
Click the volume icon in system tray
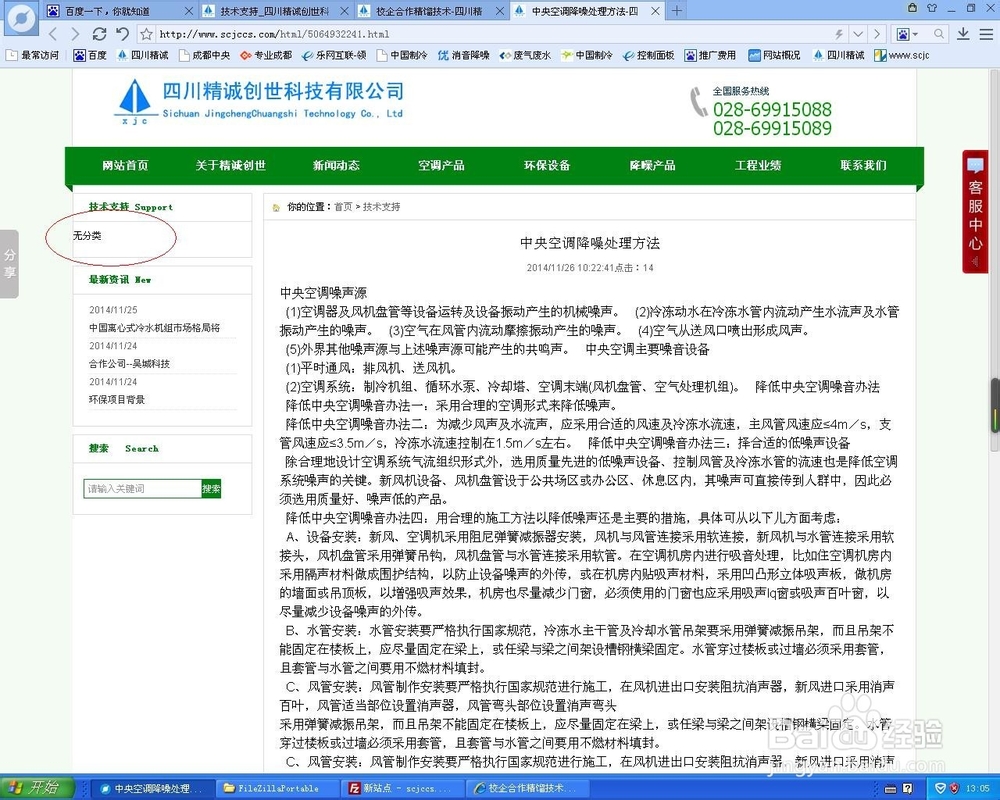[940, 788]
